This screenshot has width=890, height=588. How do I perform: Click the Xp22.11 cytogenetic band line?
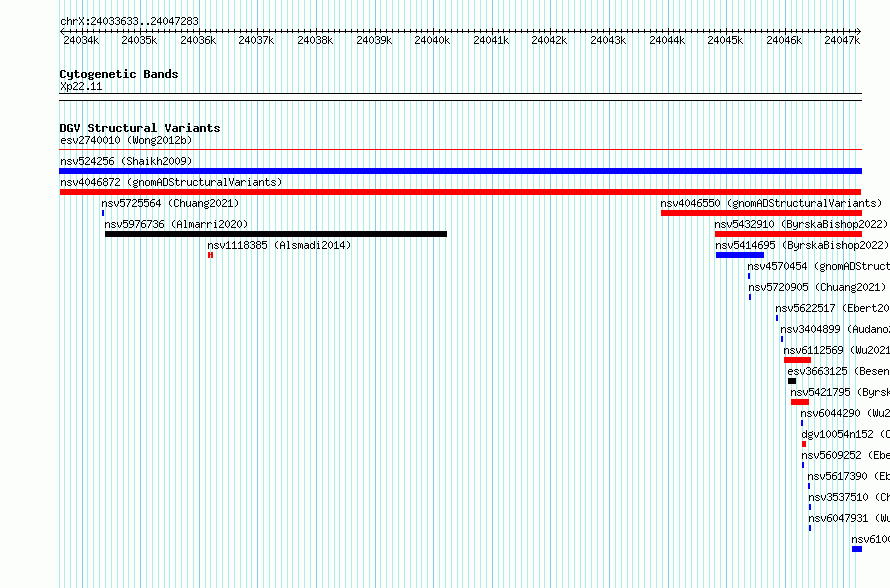[460, 97]
